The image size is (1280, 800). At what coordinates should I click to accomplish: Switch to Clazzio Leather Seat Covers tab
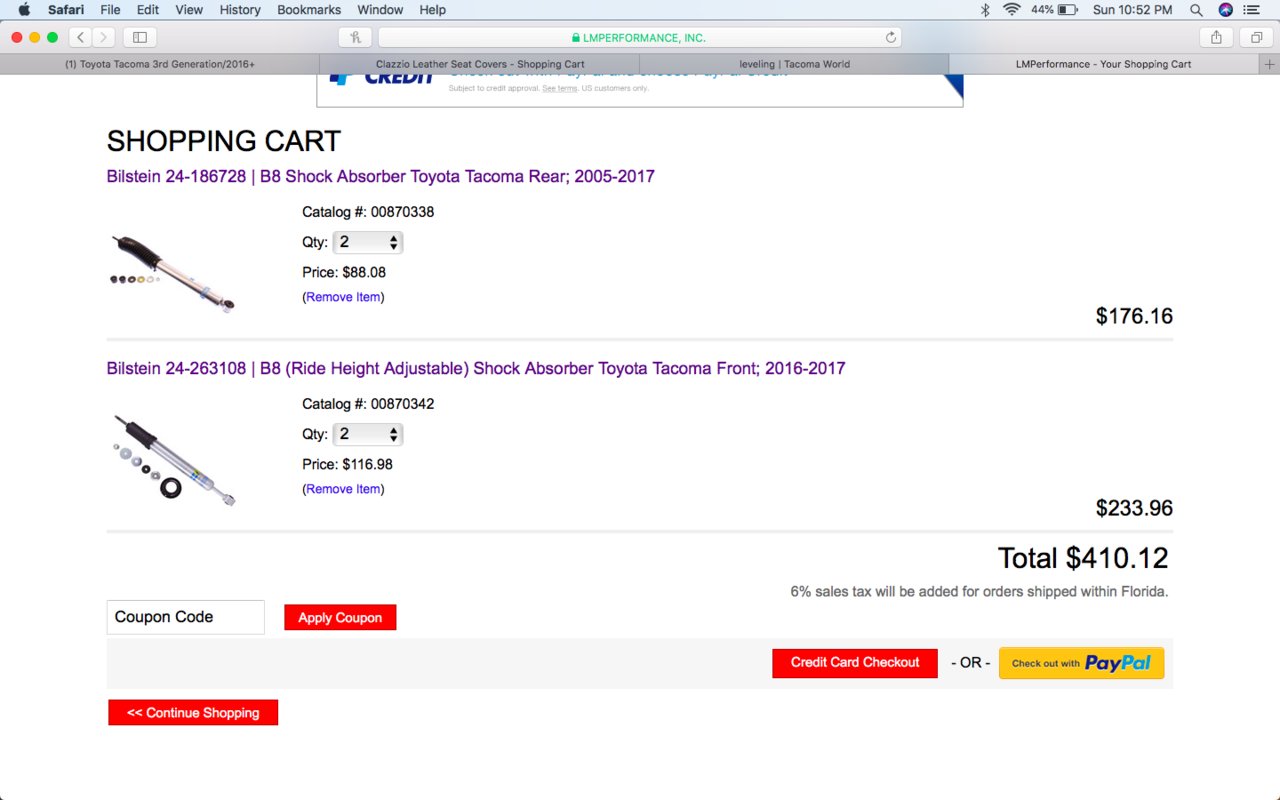pyautogui.click(x=480, y=64)
